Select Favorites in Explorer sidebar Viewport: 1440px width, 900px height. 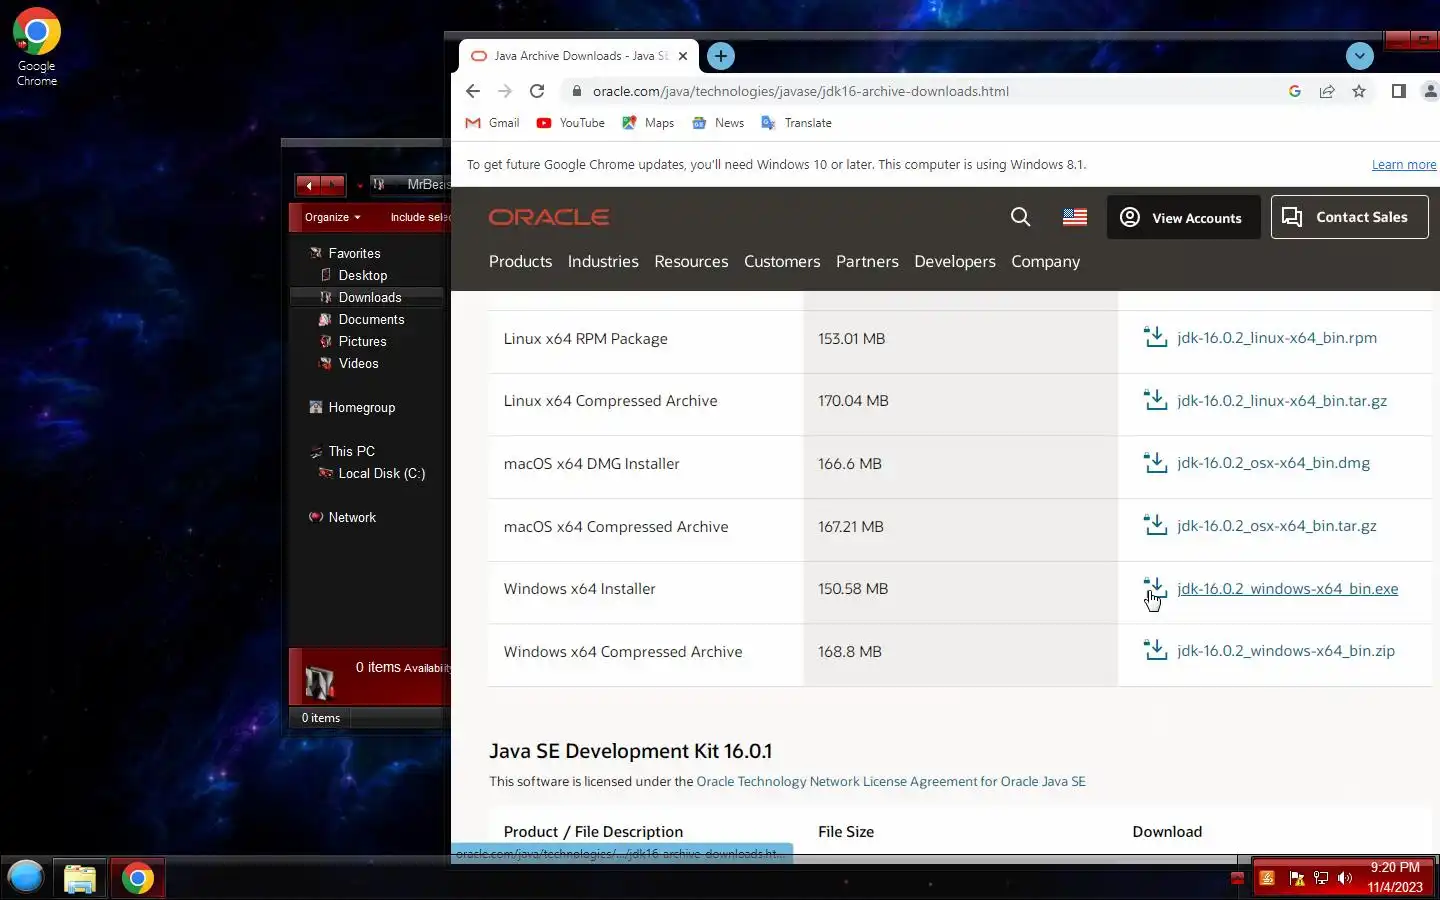(345, 254)
